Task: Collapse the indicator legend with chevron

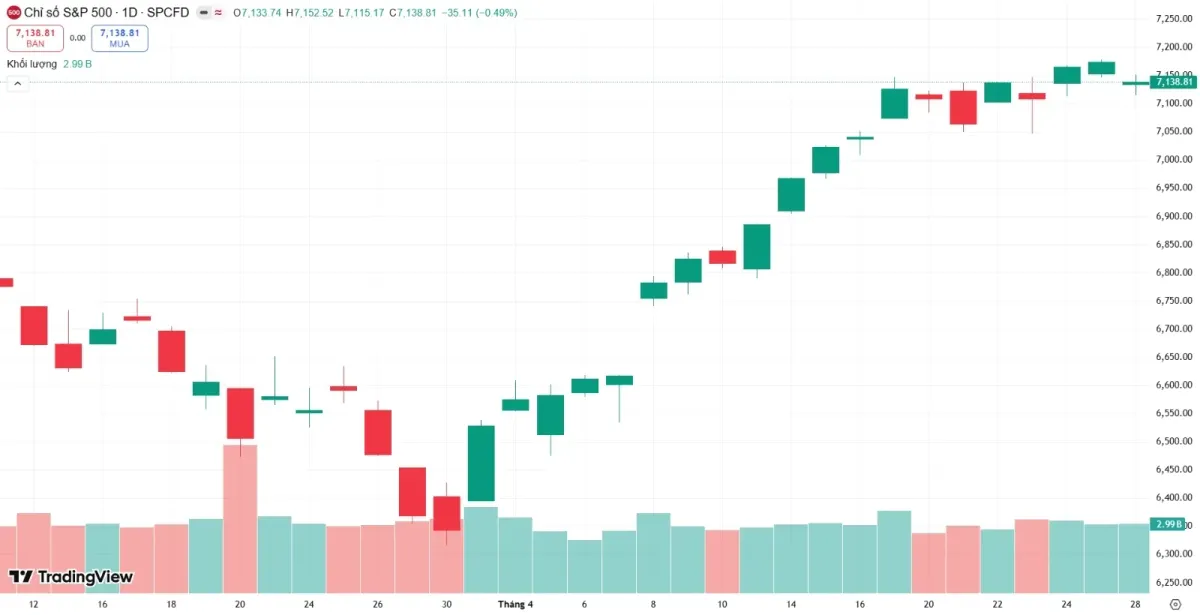Action: (17, 84)
